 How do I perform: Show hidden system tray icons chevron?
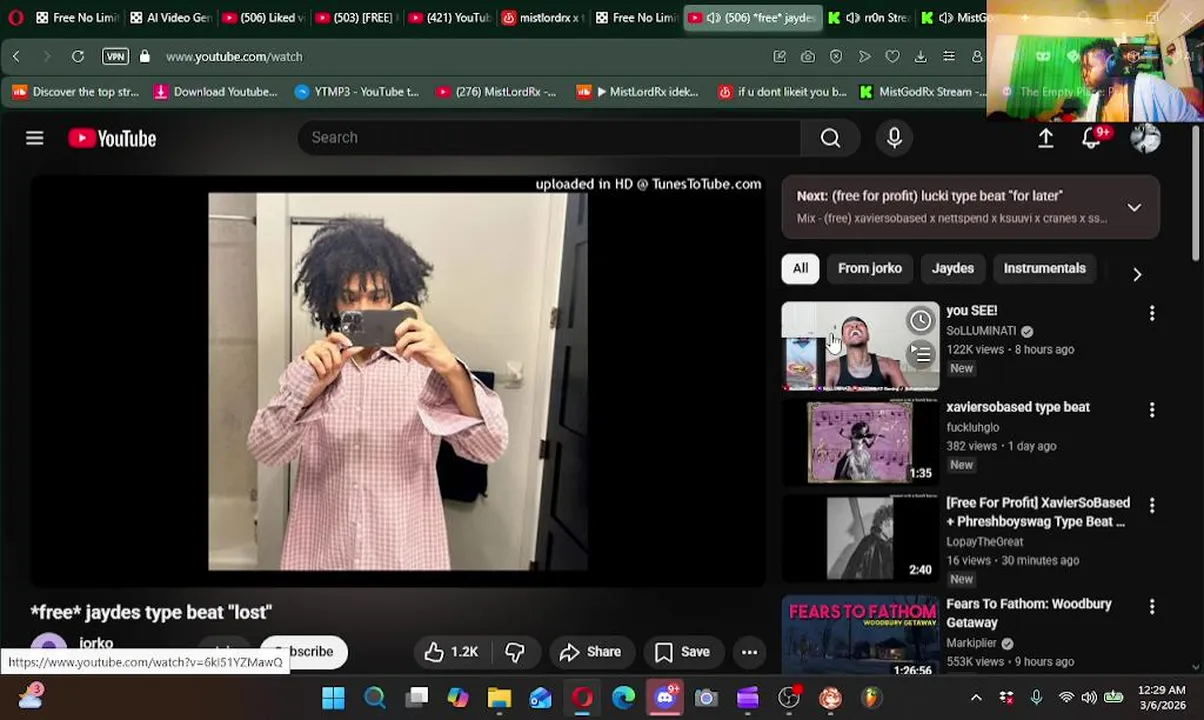pos(976,697)
